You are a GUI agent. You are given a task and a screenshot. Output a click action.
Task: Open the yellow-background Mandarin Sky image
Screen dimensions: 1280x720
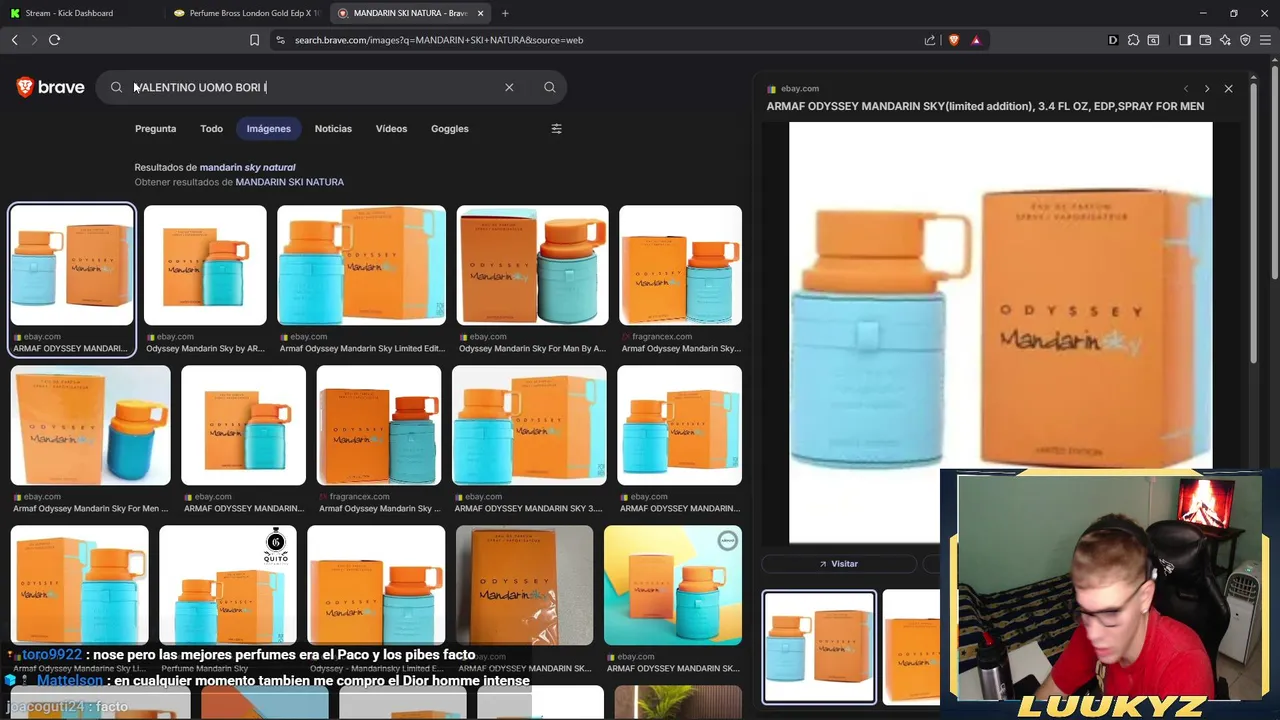673,585
